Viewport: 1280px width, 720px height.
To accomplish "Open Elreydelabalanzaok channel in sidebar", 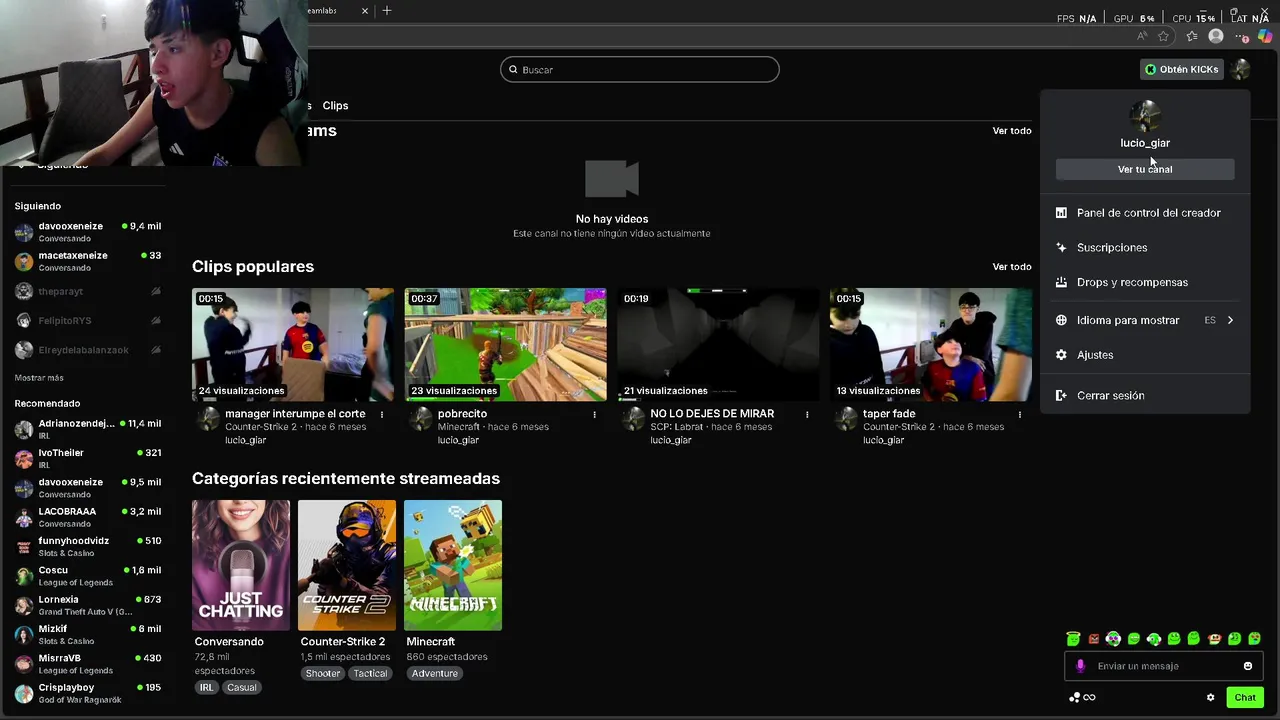I will [x=87, y=350].
